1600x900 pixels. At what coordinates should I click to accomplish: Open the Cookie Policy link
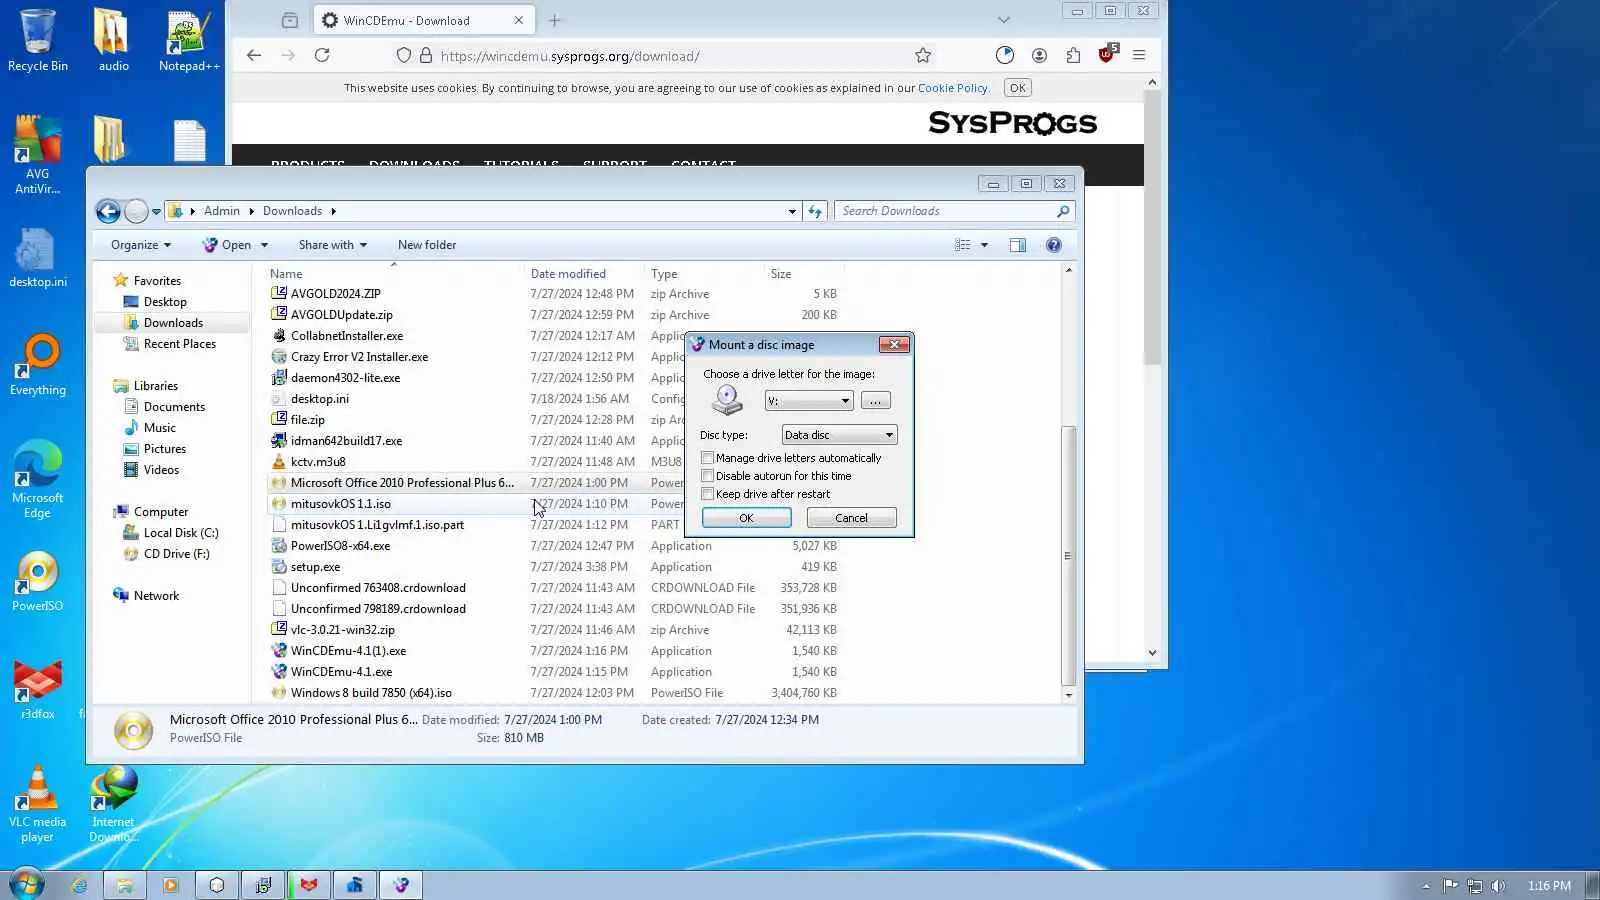pos(952,88)
